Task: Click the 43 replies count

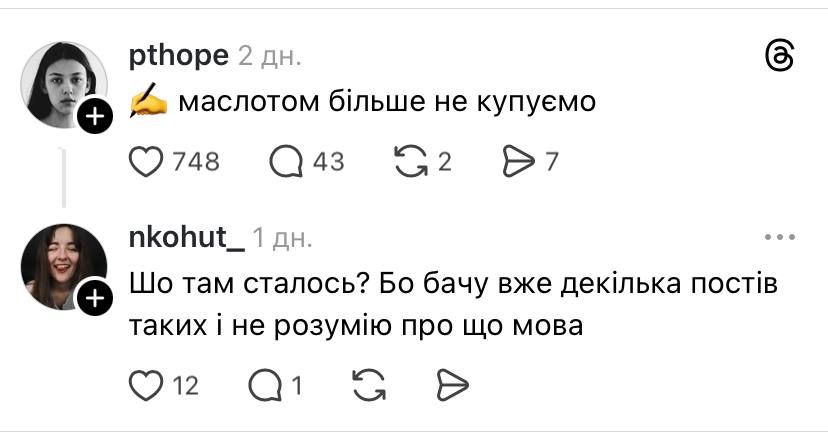Action: click(328, 161)
